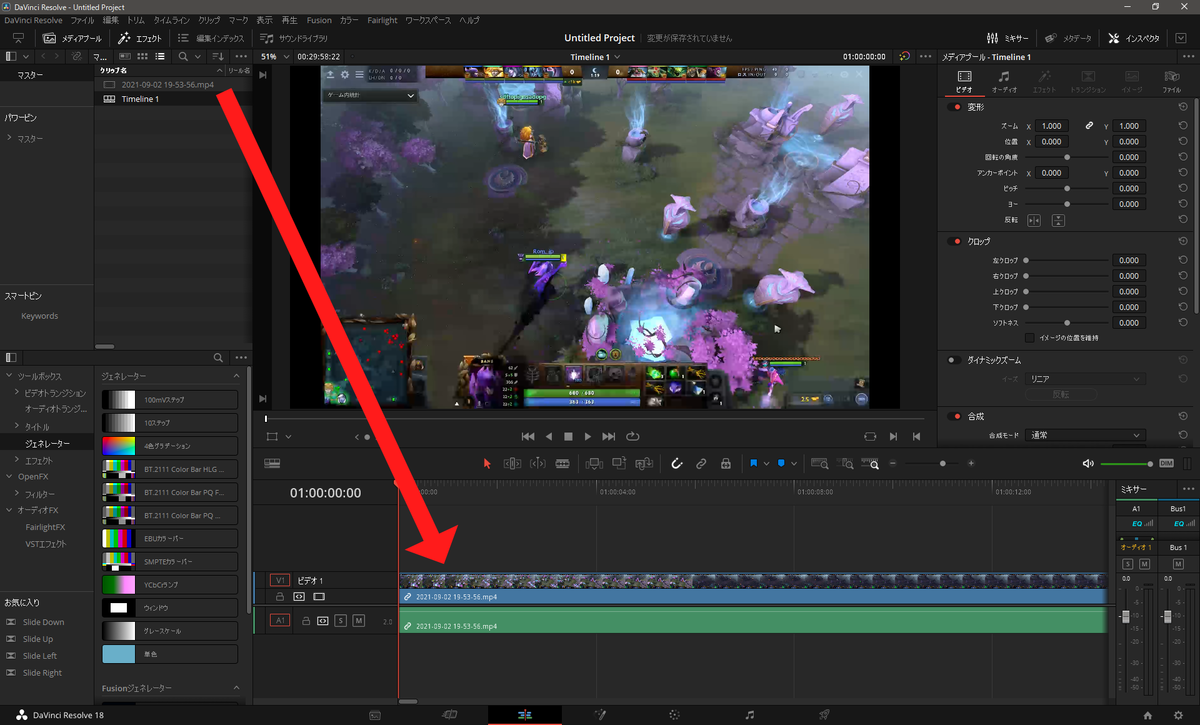Select the blade edit tool
Viewport: 1200px width, 725px height.
click(563, 464)
